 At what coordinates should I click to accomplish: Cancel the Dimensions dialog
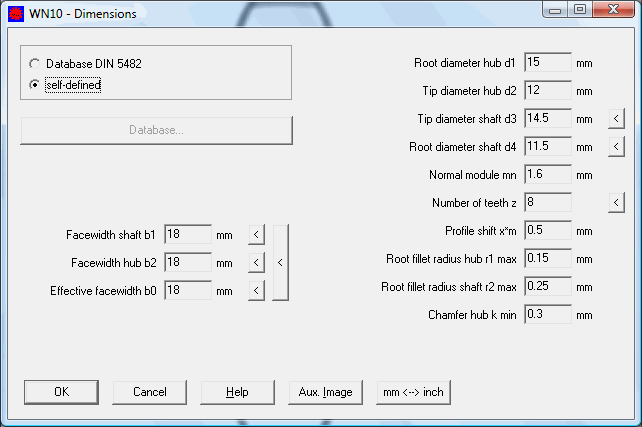pos(150,392)
